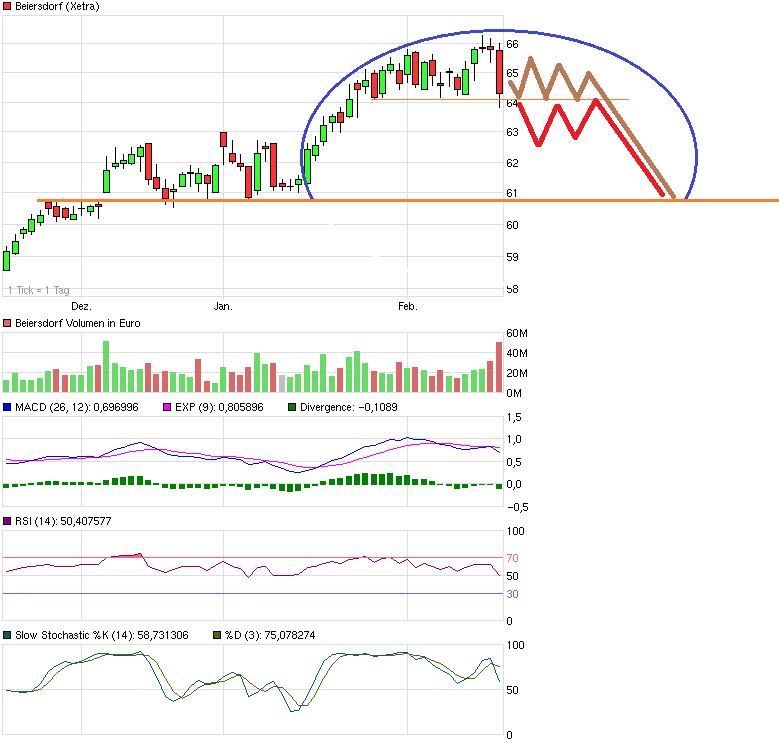Viewport: 779px width, 743px height.
Task: Click the Feb. month label on time axis
Action: (x=407, y=305)
